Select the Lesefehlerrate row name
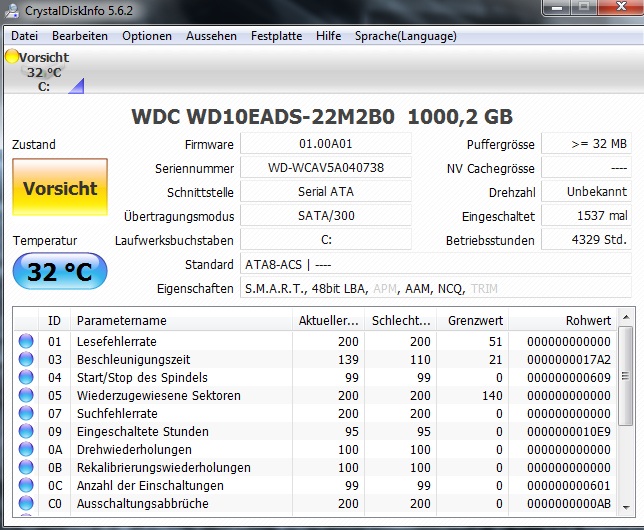The image size is (644, 530). pos(117,341)
